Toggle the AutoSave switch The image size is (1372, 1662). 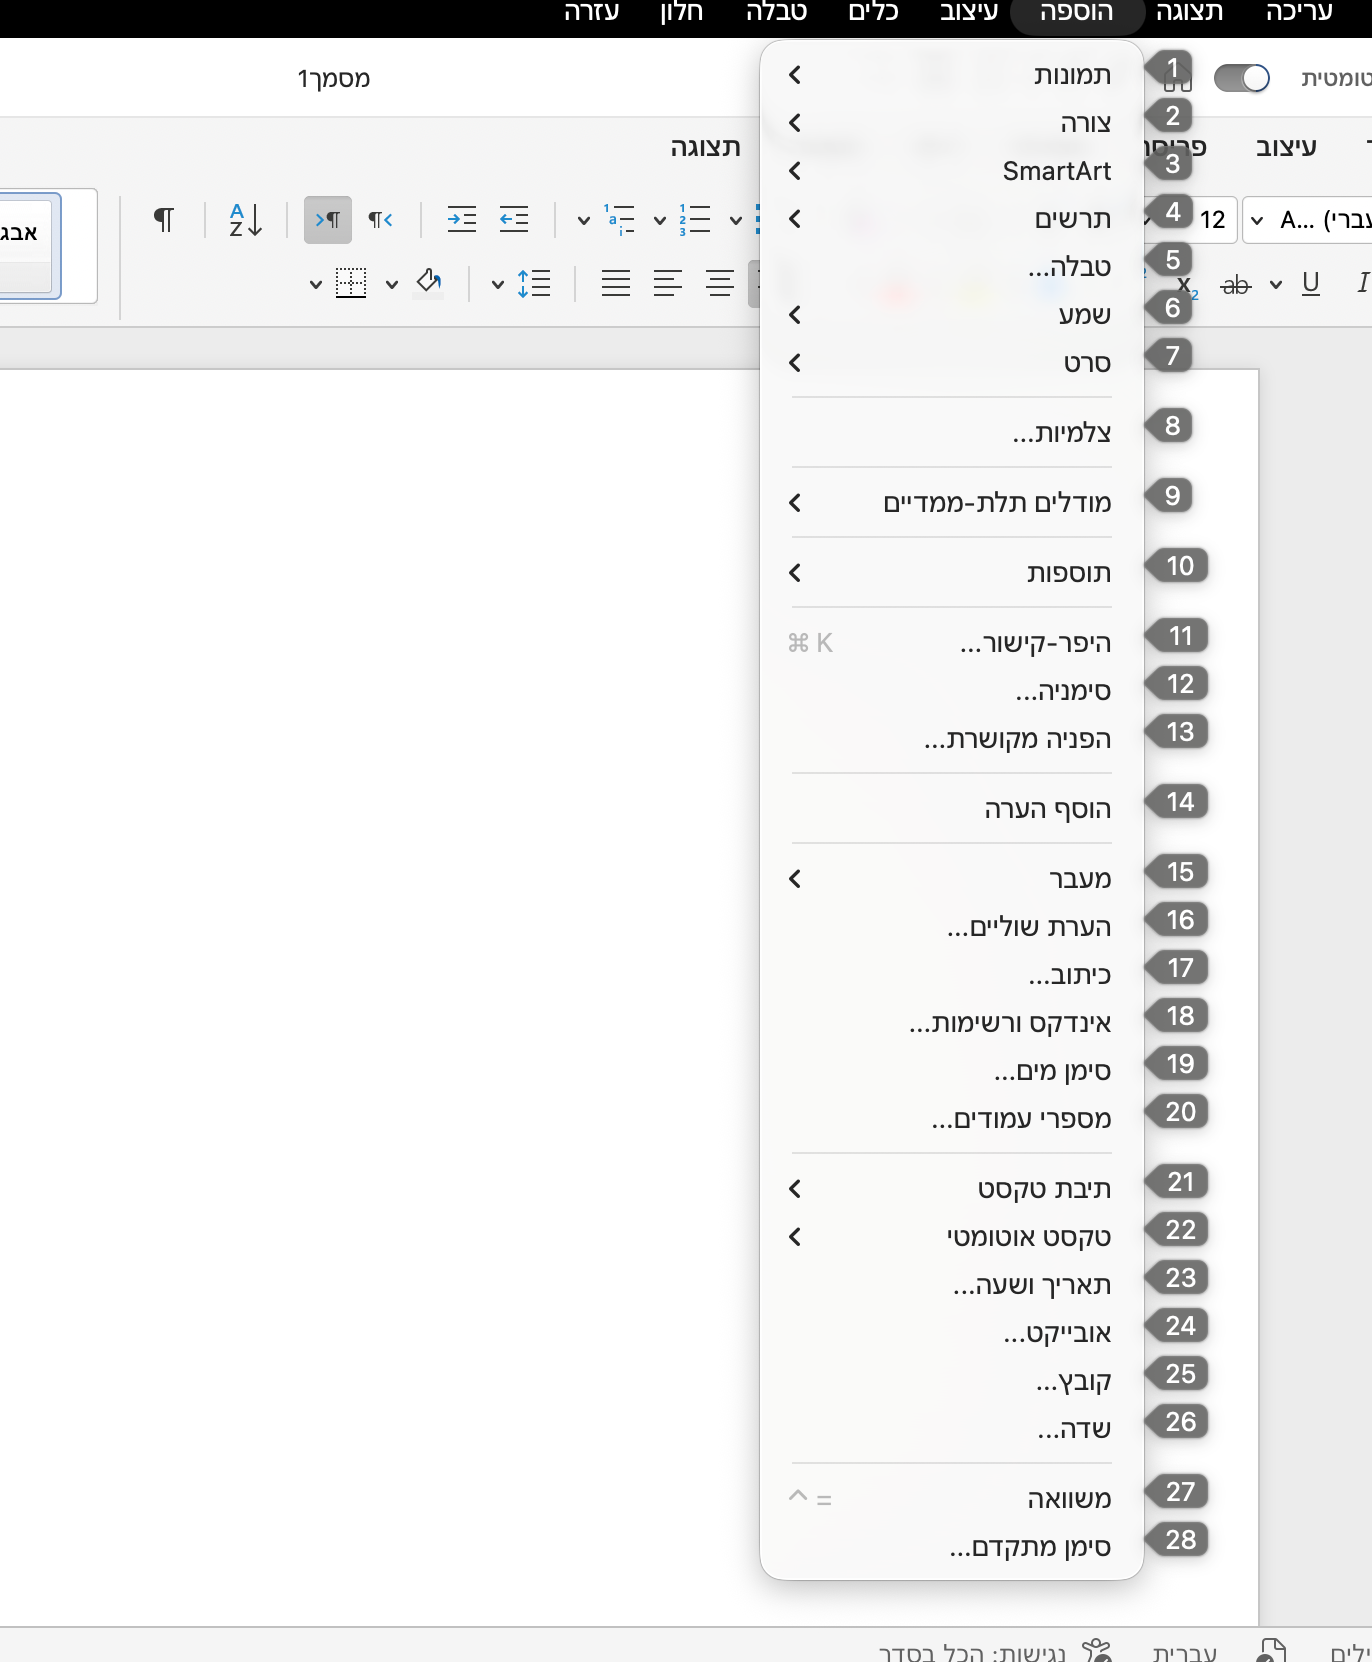point(1241,78)
